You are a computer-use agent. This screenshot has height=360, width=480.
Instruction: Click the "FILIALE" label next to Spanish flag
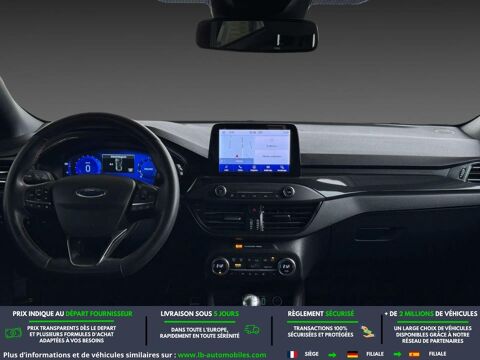tap(437, 354)
